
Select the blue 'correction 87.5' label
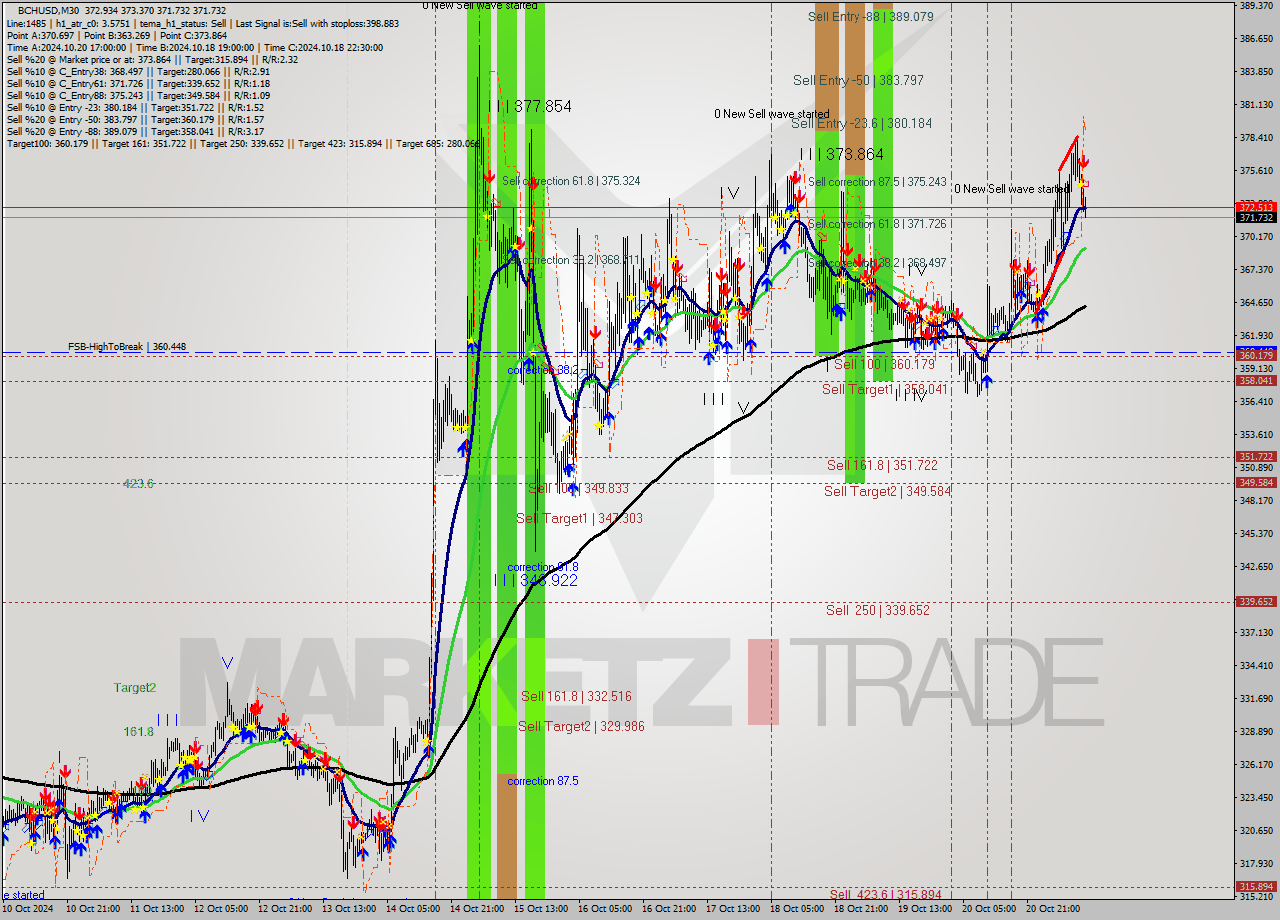[x=543, y=781]
